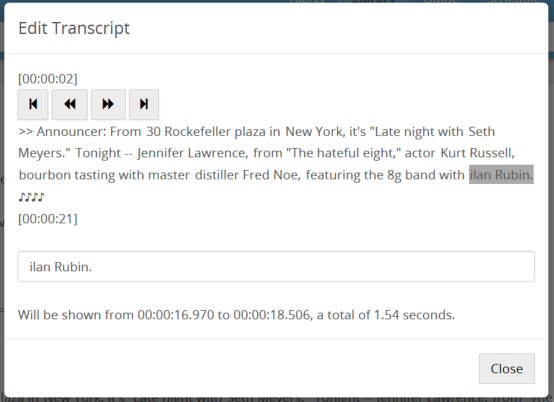The image size is (554, 402).
Task: Click on 'Jennifer Lawrence,' in the transcript
Action: 193,153
